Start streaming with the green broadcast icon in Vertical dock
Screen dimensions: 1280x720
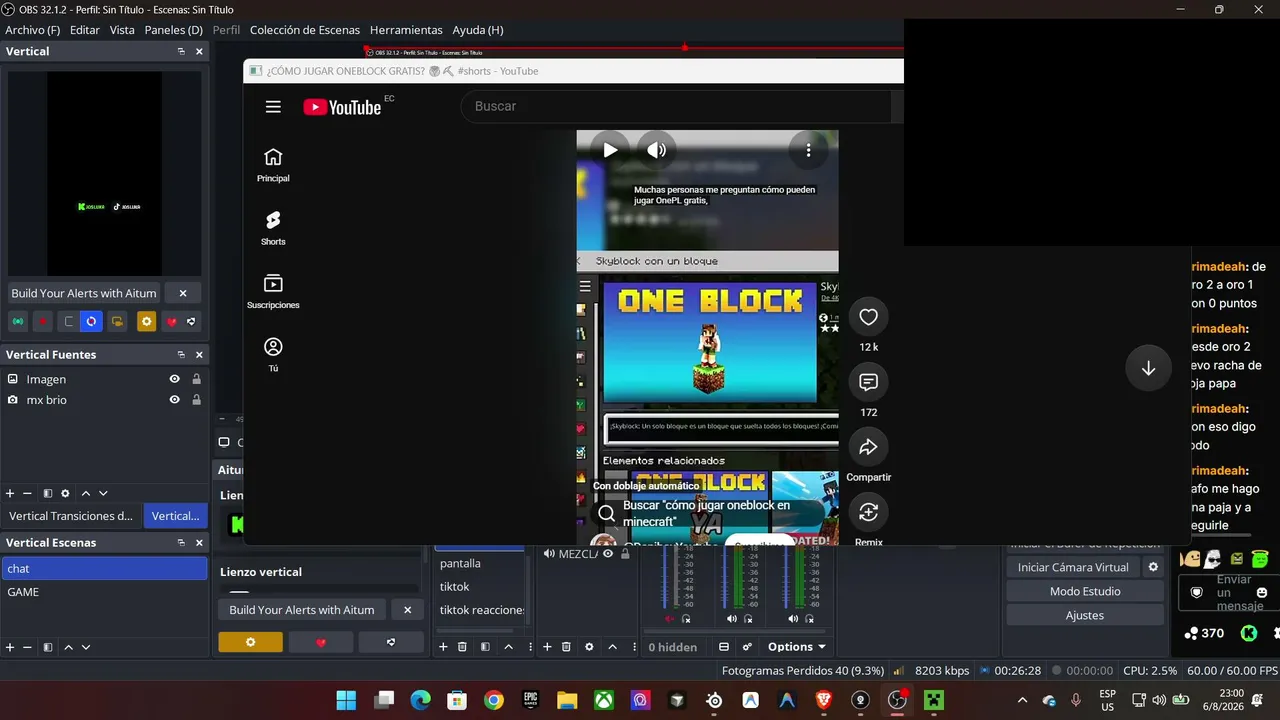(17, 321)
